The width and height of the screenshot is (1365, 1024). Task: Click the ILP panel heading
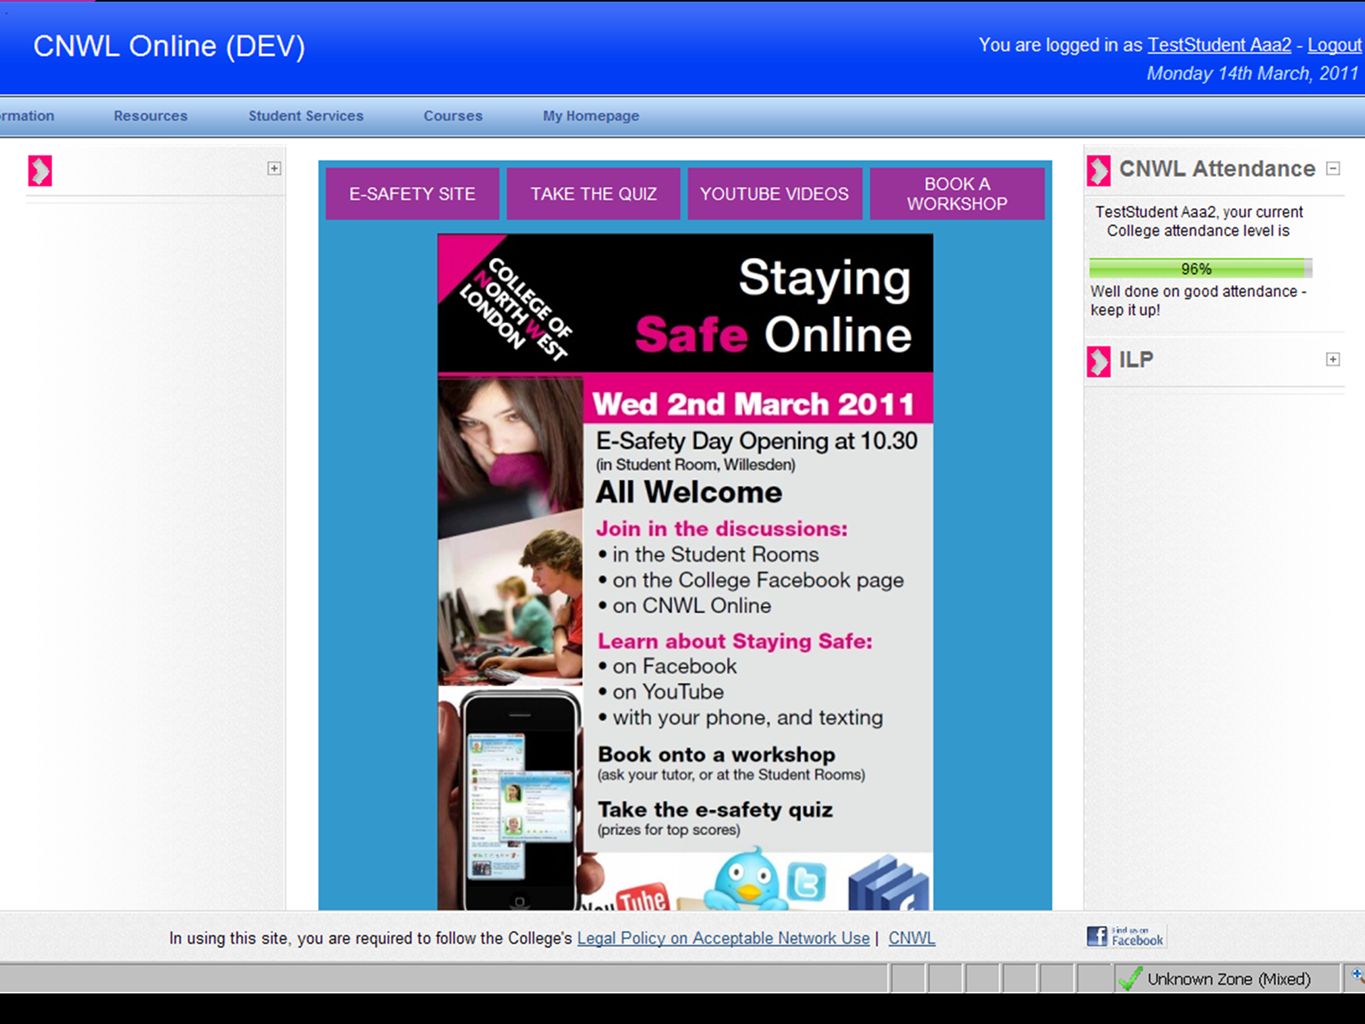(x=1136, y=360)
